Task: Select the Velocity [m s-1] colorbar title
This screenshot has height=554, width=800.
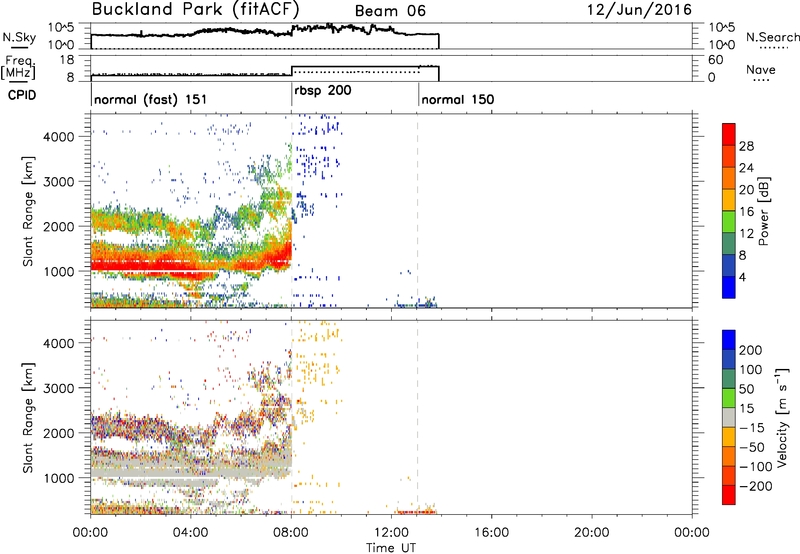Action: tap(782, 418)
